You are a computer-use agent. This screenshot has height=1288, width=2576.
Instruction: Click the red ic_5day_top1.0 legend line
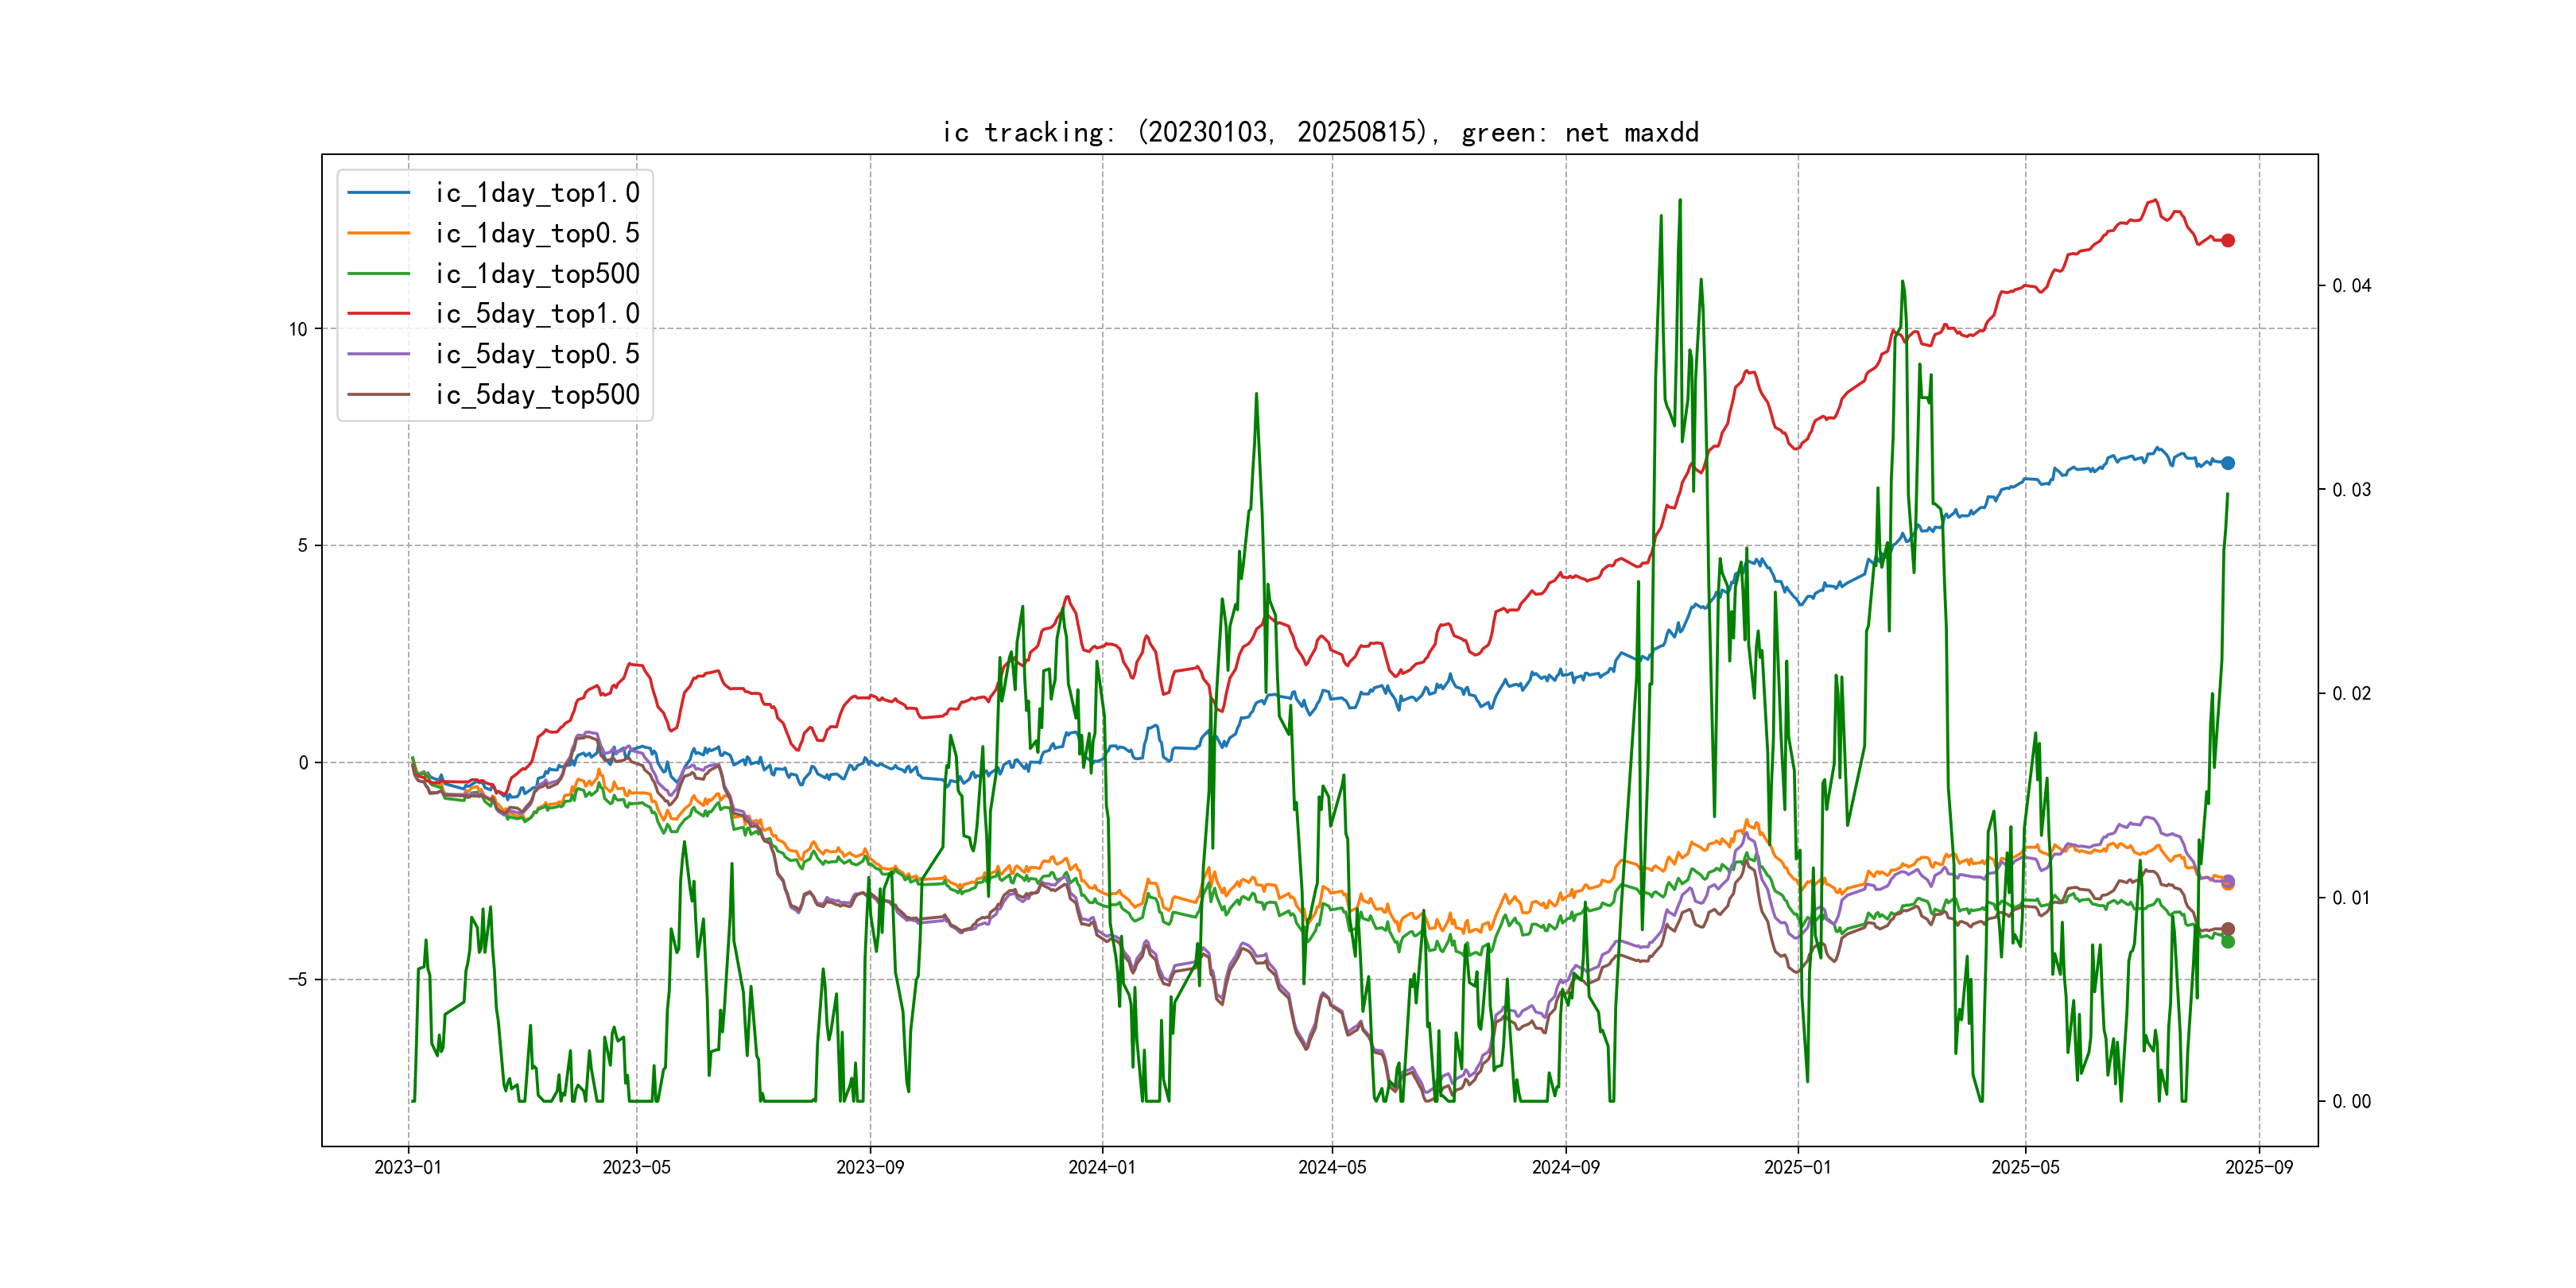(x=378, y=314)
